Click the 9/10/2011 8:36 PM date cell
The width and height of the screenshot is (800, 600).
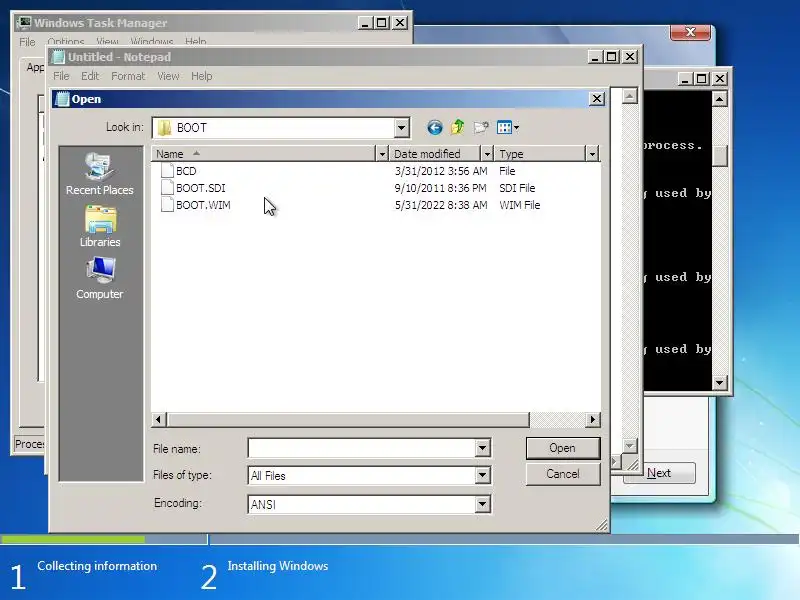[440, 188]
